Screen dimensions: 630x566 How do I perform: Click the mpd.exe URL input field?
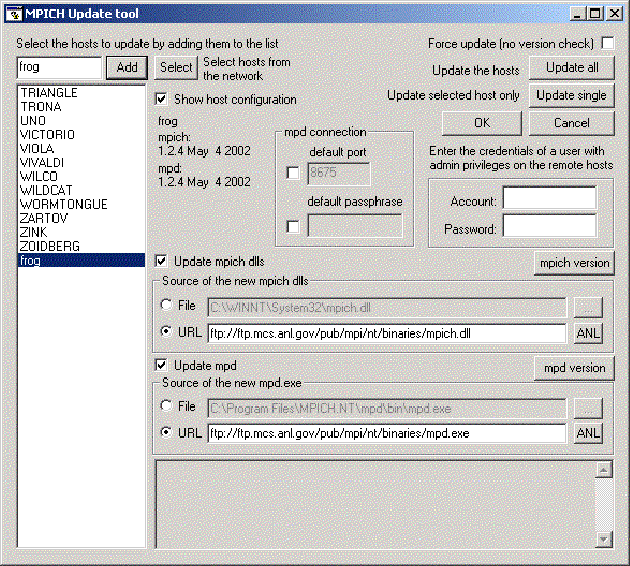coord(387,433)
